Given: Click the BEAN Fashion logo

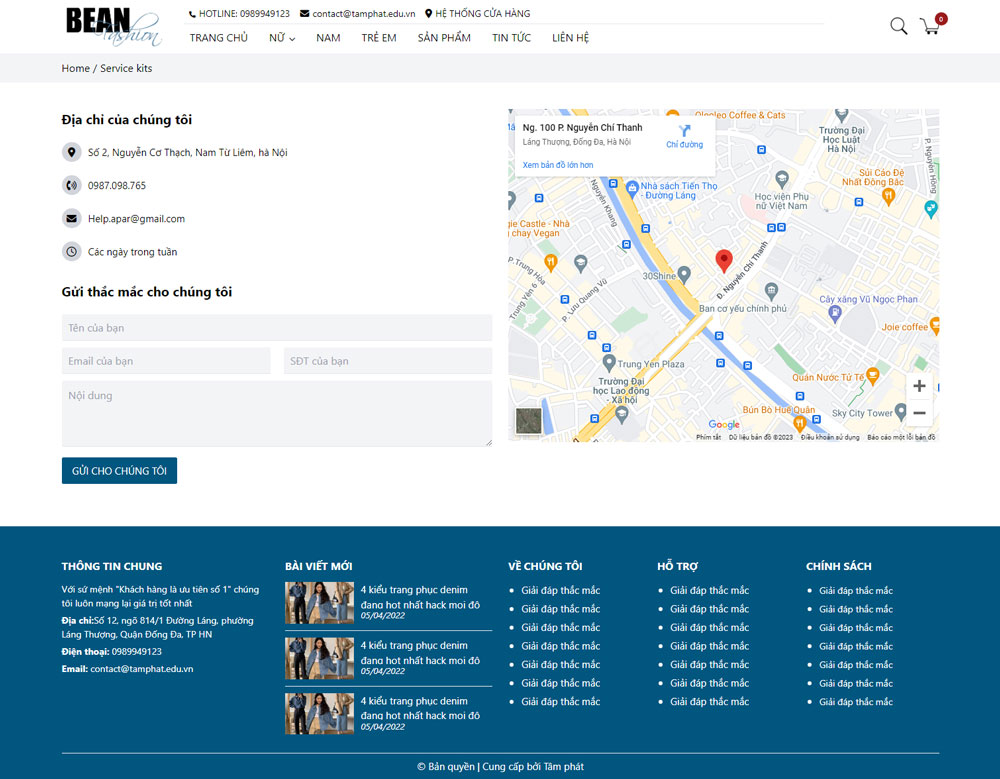Looking at the screenshot, I should [x=112, y=26].
